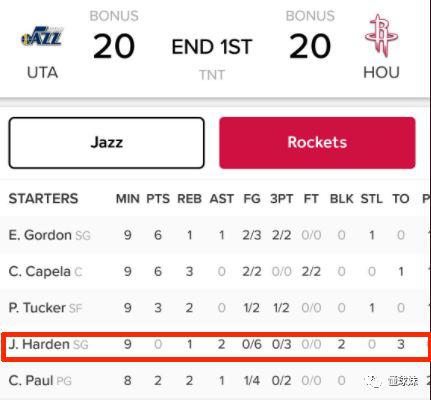Click the Utah Jazz team logo
This screenshot has height=400, width=431.
[x=42, y=36]
